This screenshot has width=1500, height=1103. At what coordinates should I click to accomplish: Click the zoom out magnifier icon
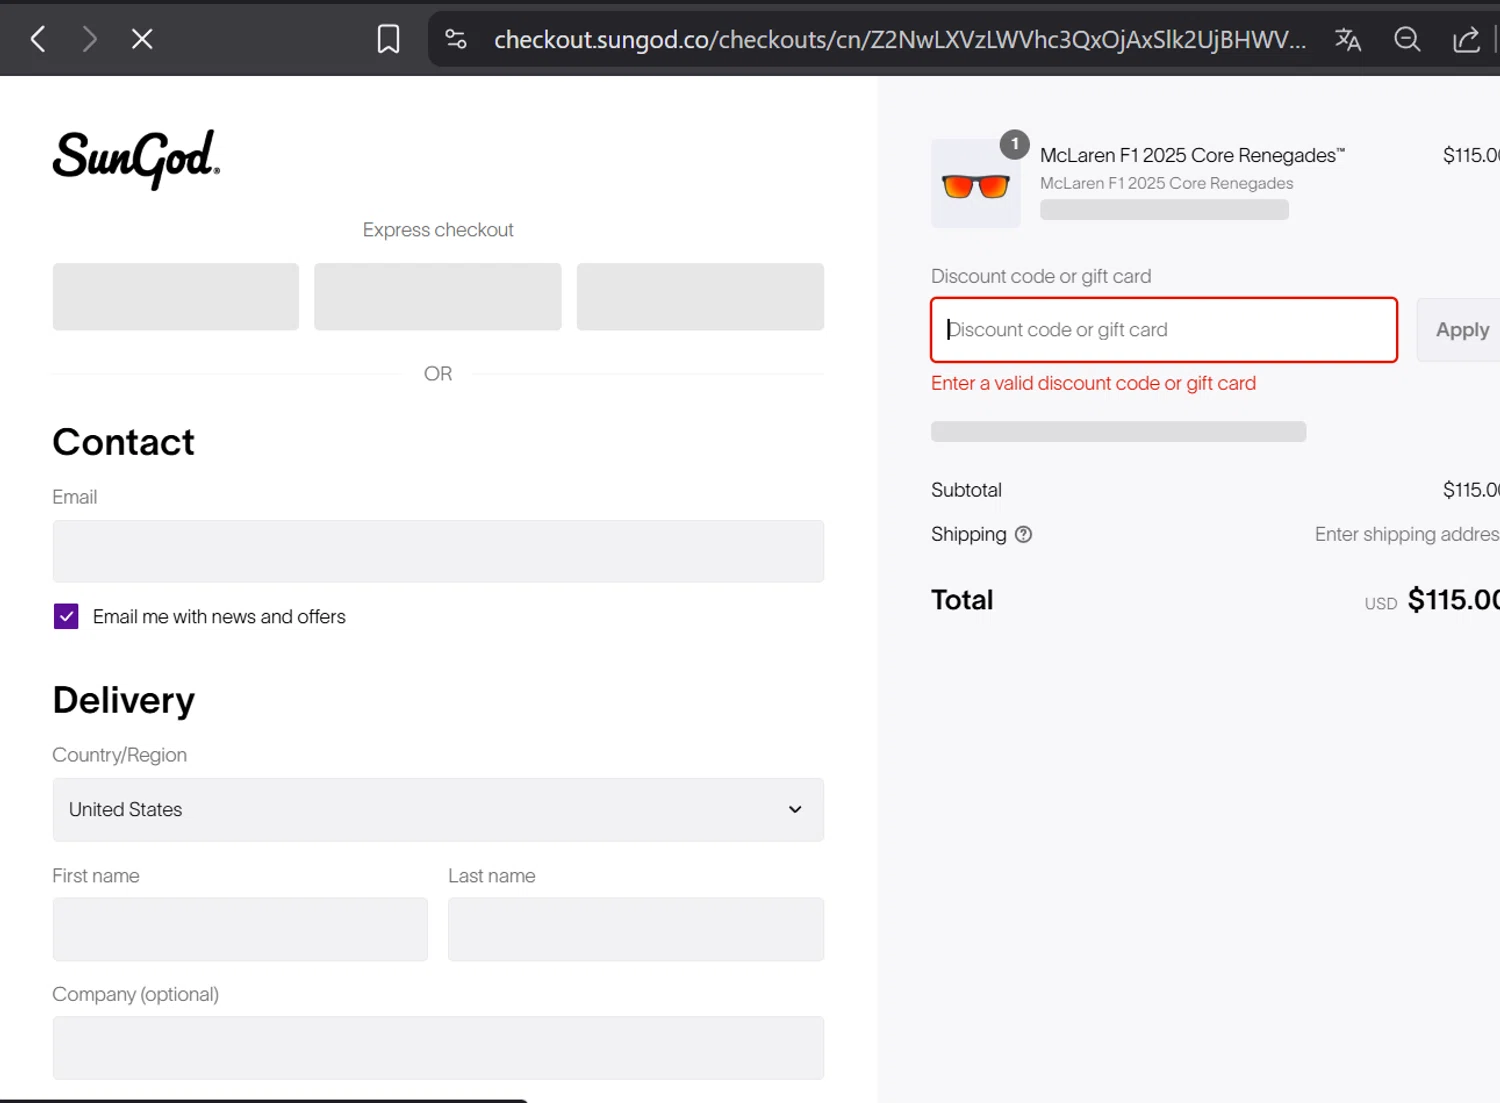pos(1407,39)
